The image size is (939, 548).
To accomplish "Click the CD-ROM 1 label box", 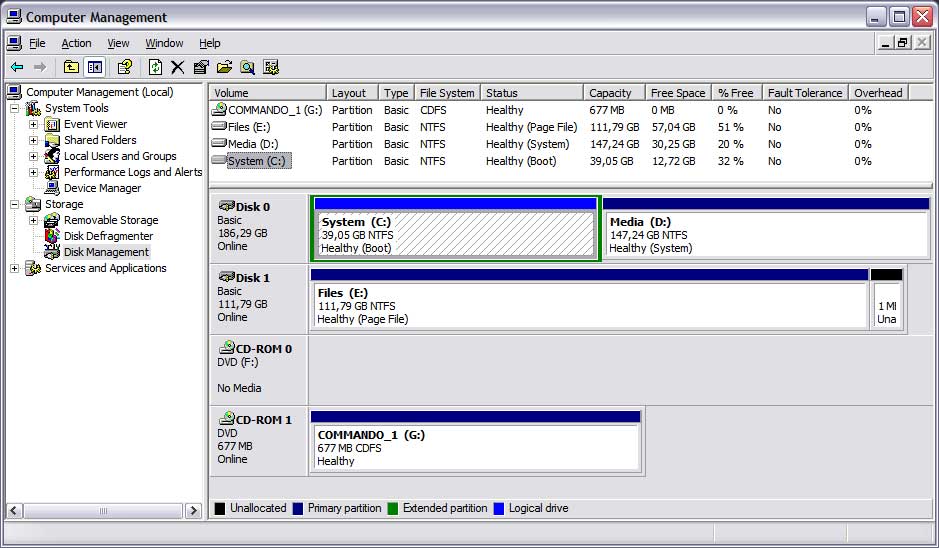I will (x=259, y=441).
